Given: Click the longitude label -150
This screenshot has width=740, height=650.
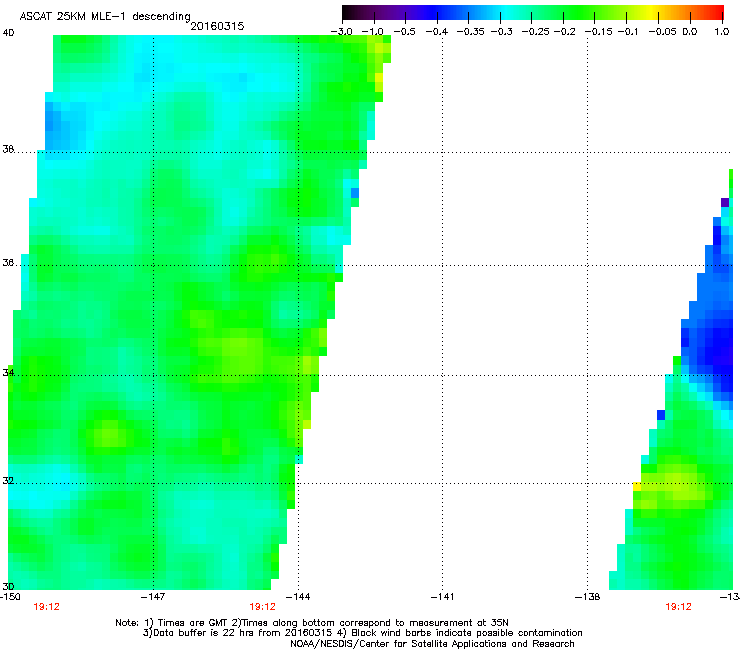Looking at the screenshot, I should (10, 597).
